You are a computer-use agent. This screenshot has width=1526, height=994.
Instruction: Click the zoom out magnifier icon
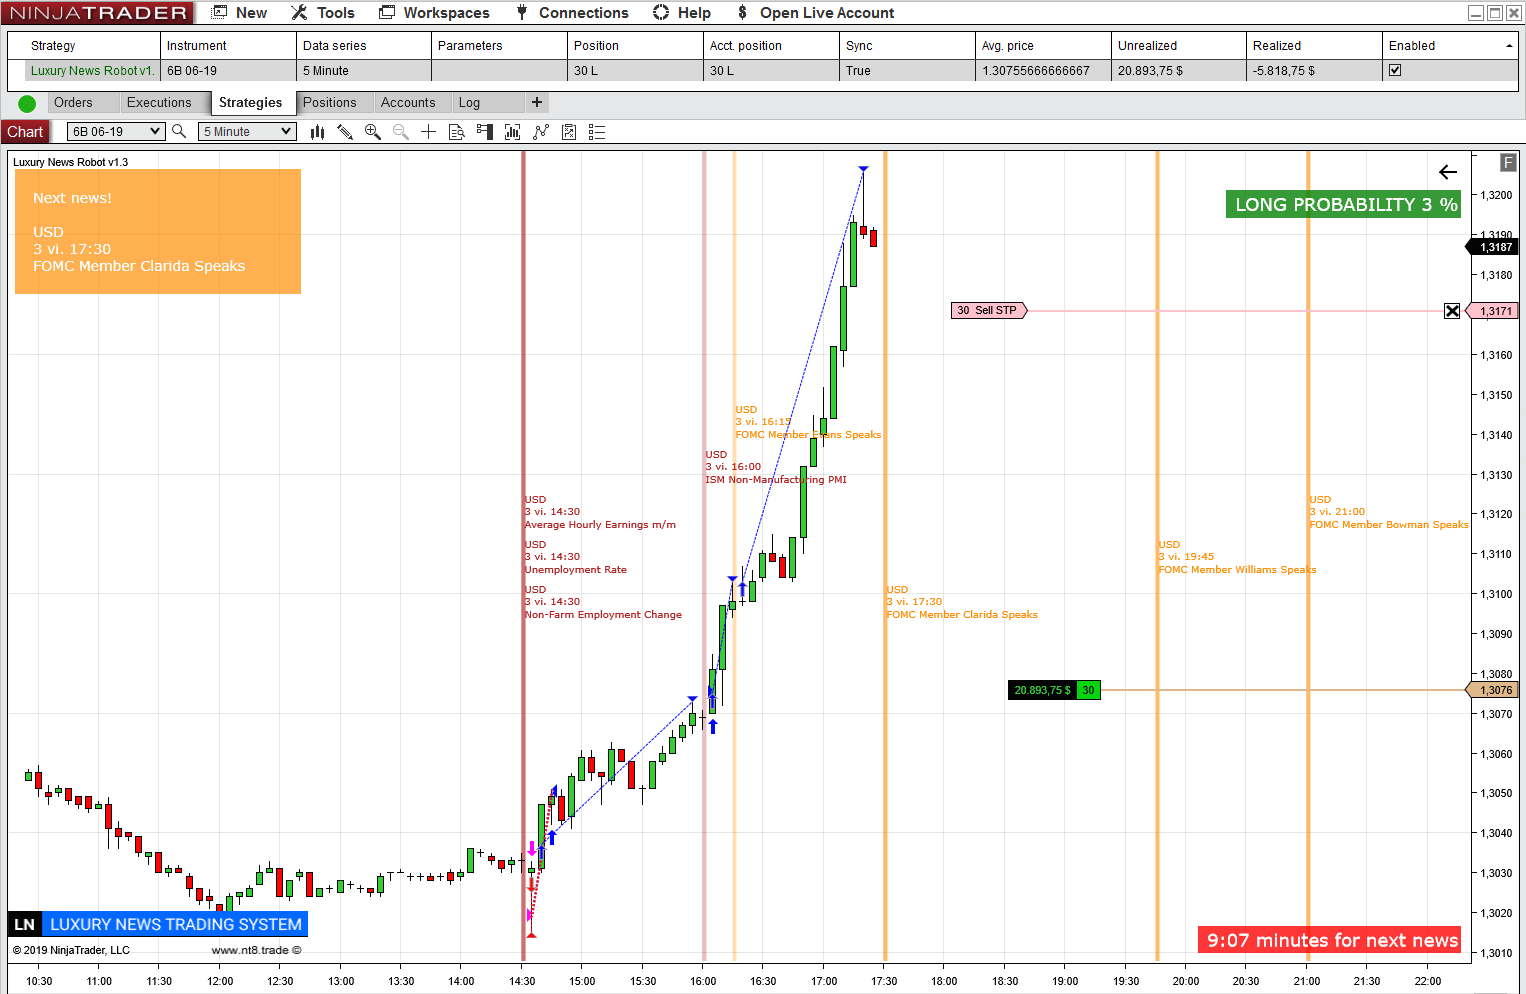click(401, 132)
